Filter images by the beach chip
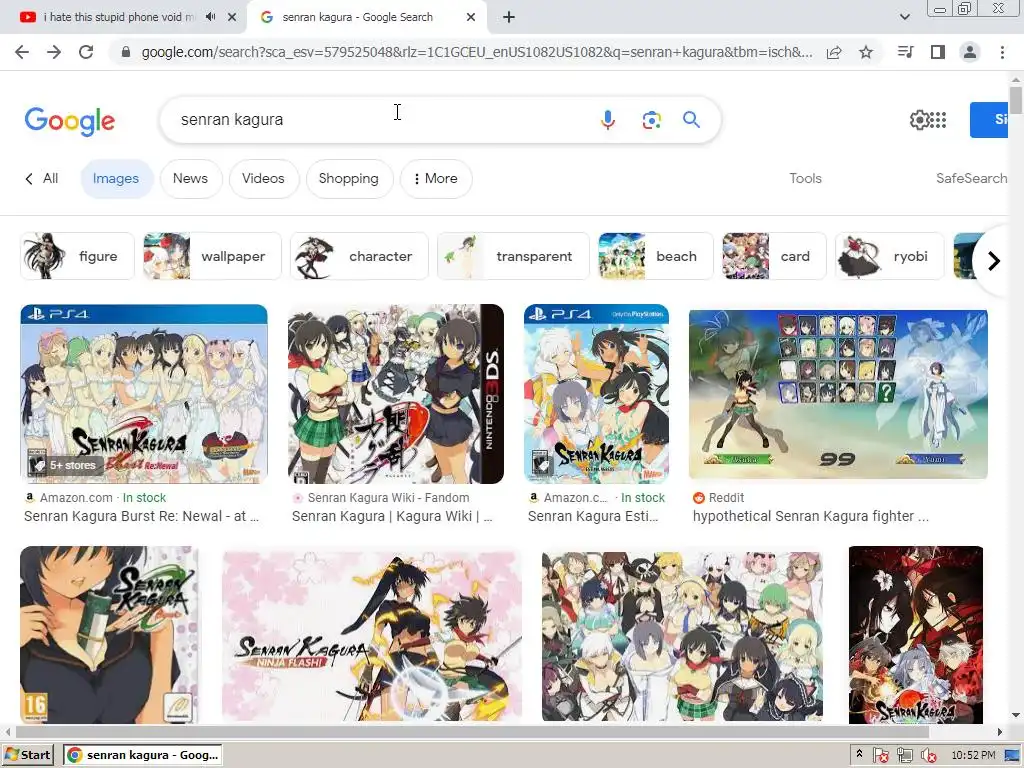This screenshot has height=768, width=1024. pyautogui.click(x=656, y=256)
